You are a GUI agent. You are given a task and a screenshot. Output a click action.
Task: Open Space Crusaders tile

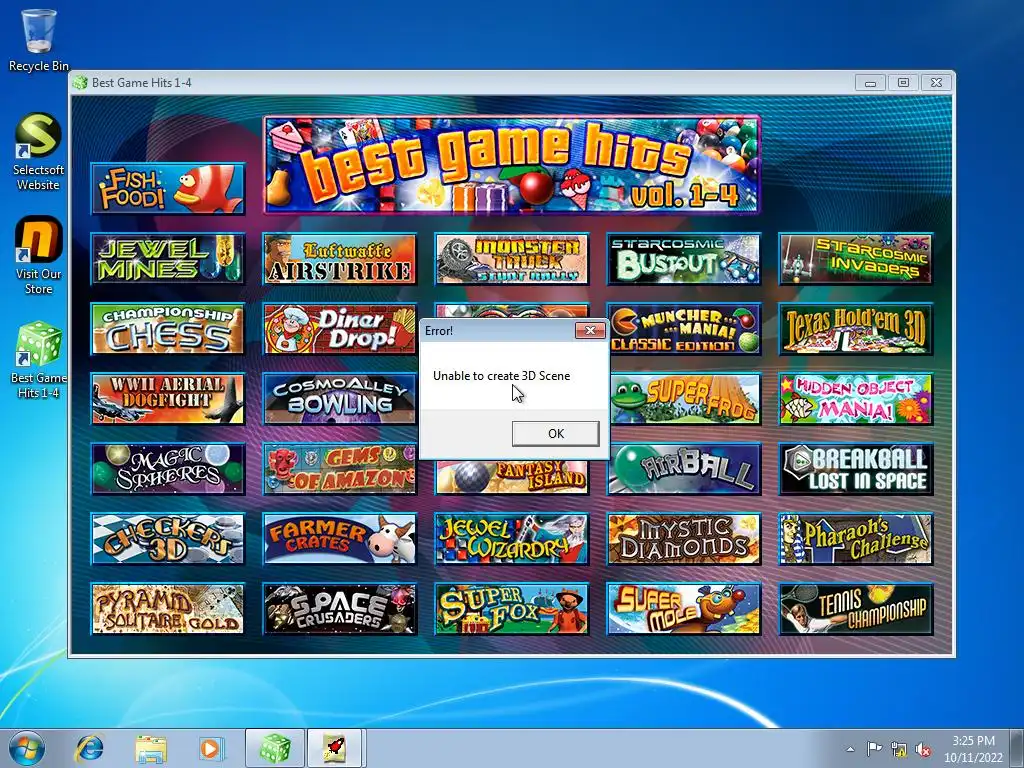[340, 609]
